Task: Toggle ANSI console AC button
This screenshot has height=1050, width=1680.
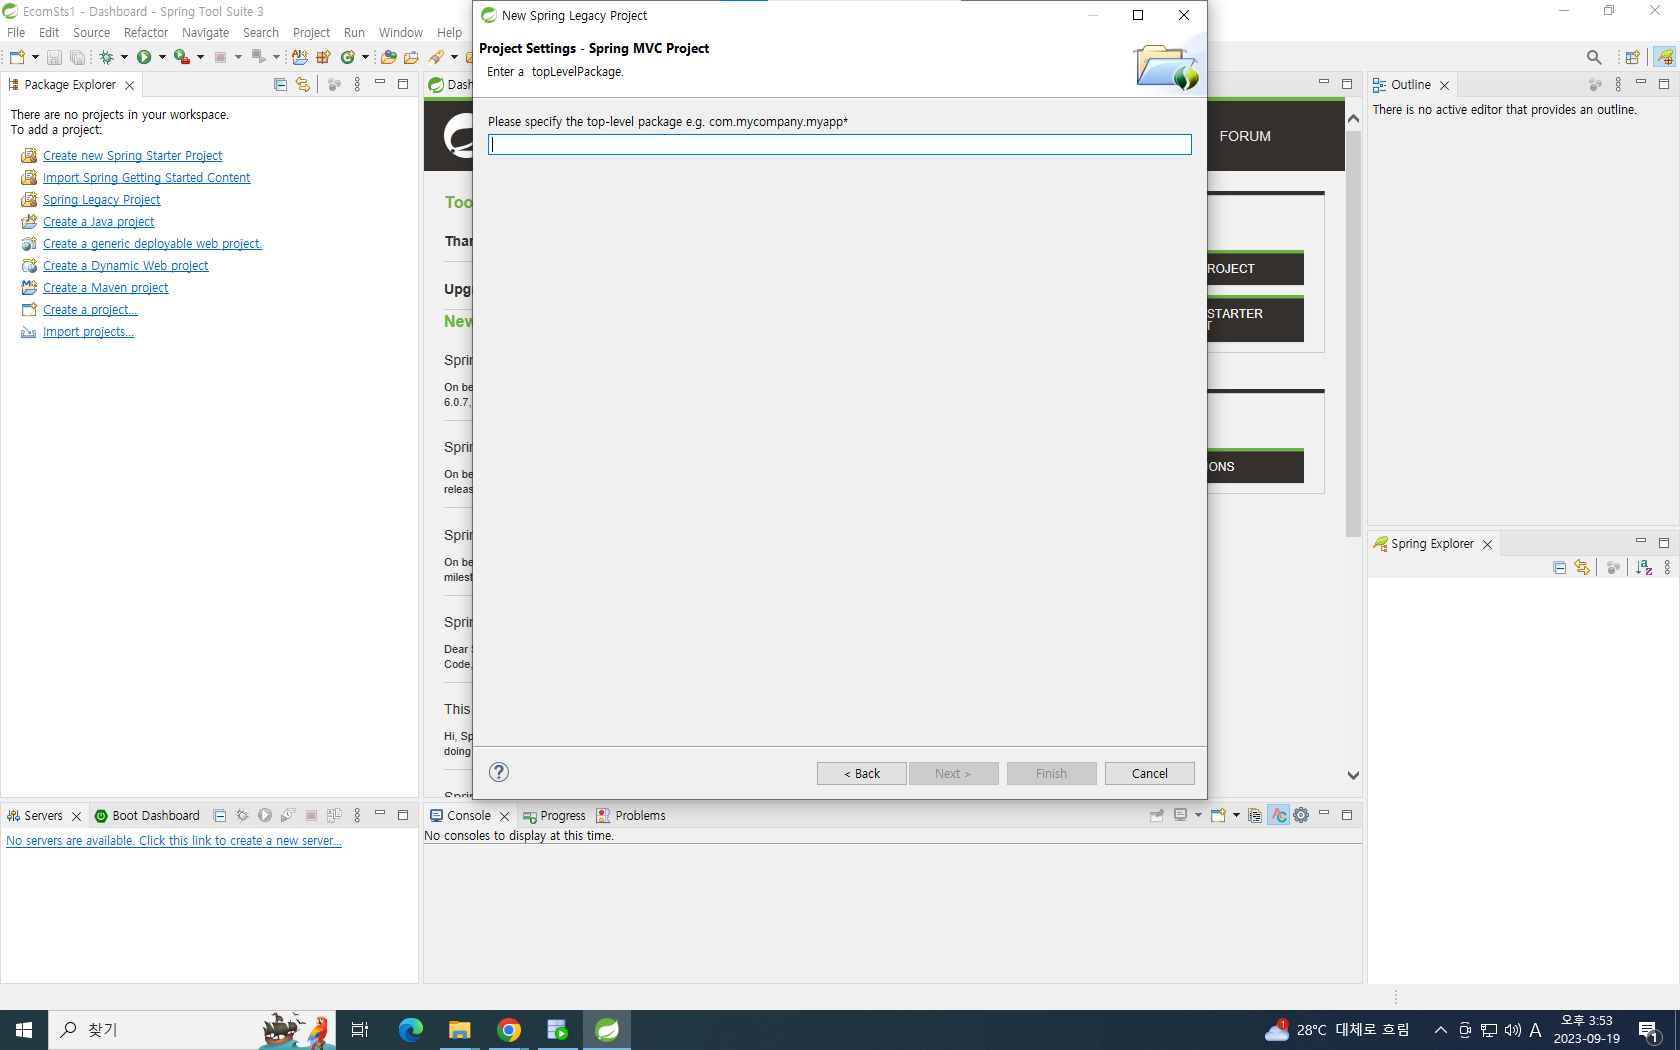Action: click(x=1279, y=815)
